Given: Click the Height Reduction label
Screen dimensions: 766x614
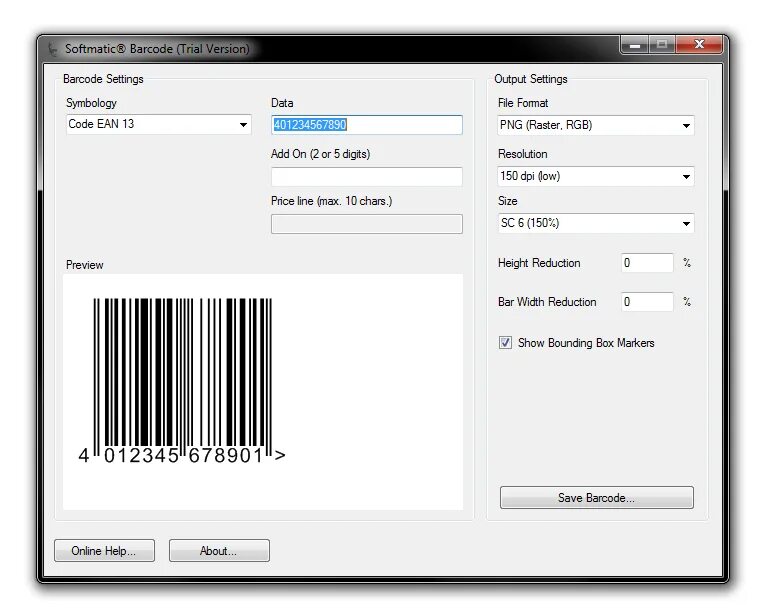Looking at the screenshot, I should point(539,263).
